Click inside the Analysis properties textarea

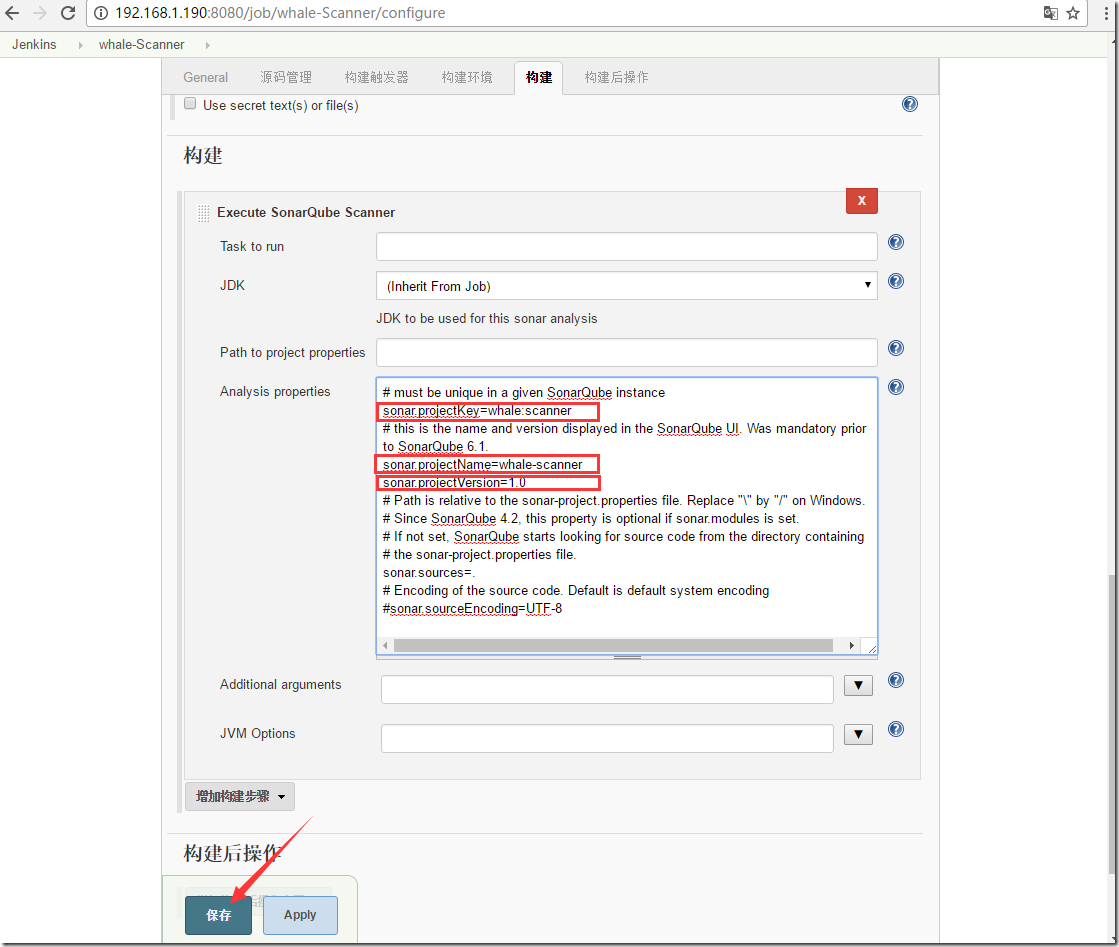[626, 515]
